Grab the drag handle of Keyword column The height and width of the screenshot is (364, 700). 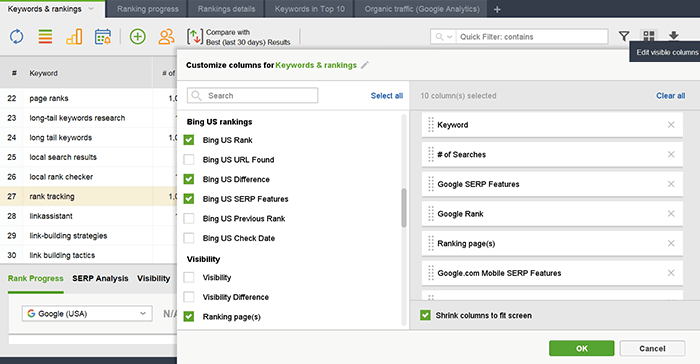[x=431, y=125]
